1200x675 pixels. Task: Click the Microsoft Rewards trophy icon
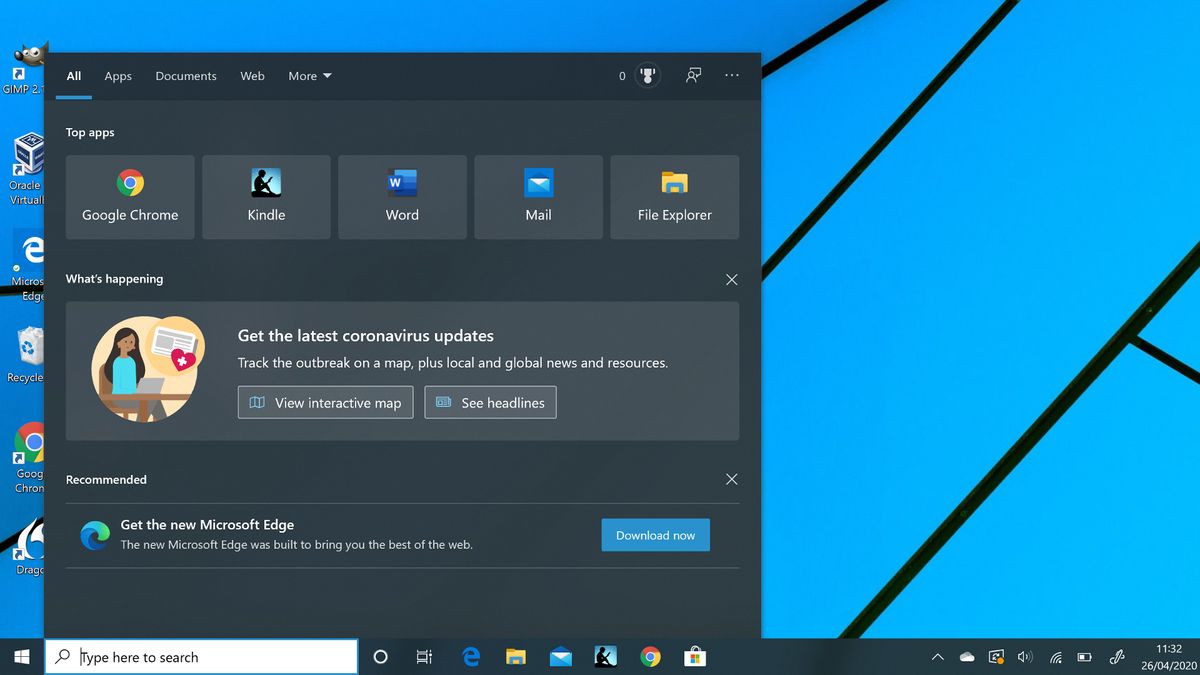coord(646,75)
